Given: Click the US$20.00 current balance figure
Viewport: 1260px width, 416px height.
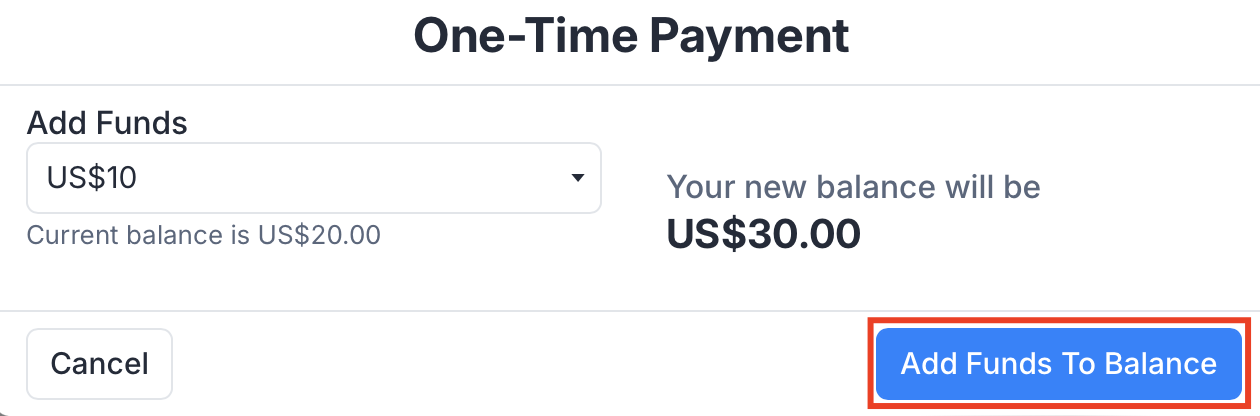Looking at the screenshot, I should coord(319,236).
